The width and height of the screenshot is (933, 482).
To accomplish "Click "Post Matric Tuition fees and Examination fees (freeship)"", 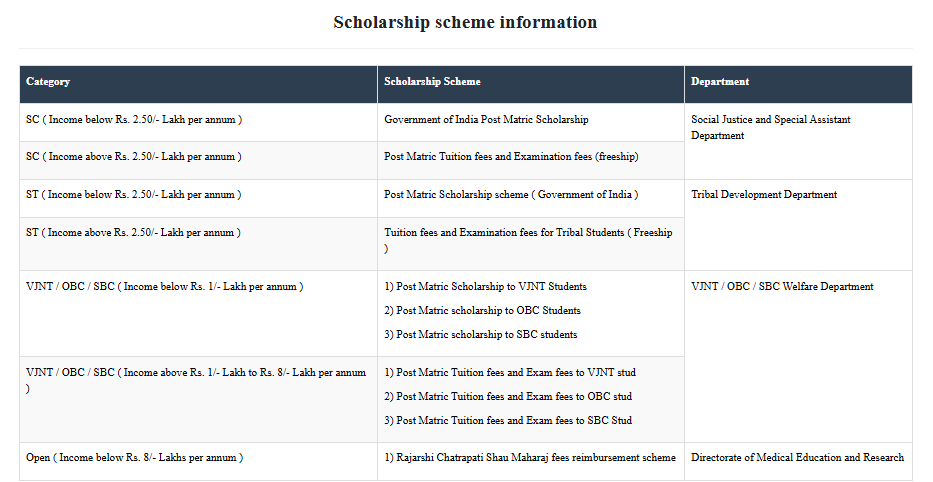I will (511, 157).
